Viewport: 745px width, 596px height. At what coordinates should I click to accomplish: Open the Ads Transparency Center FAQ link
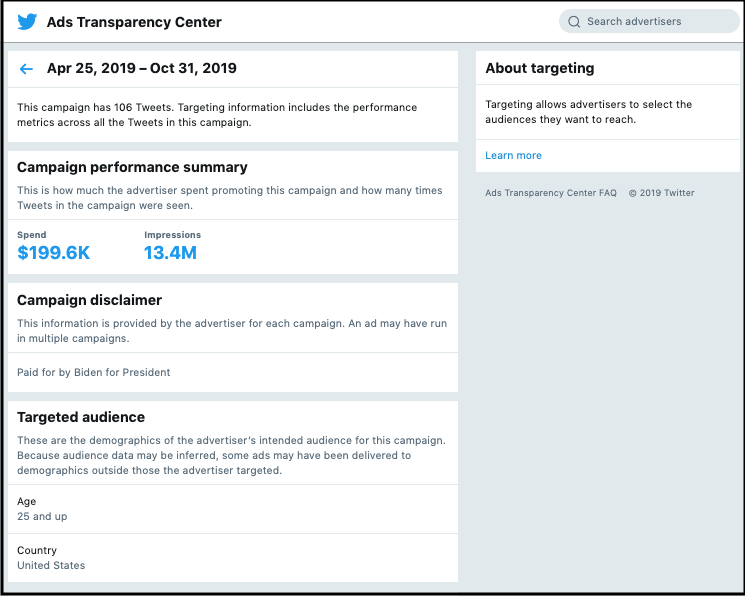550,193
